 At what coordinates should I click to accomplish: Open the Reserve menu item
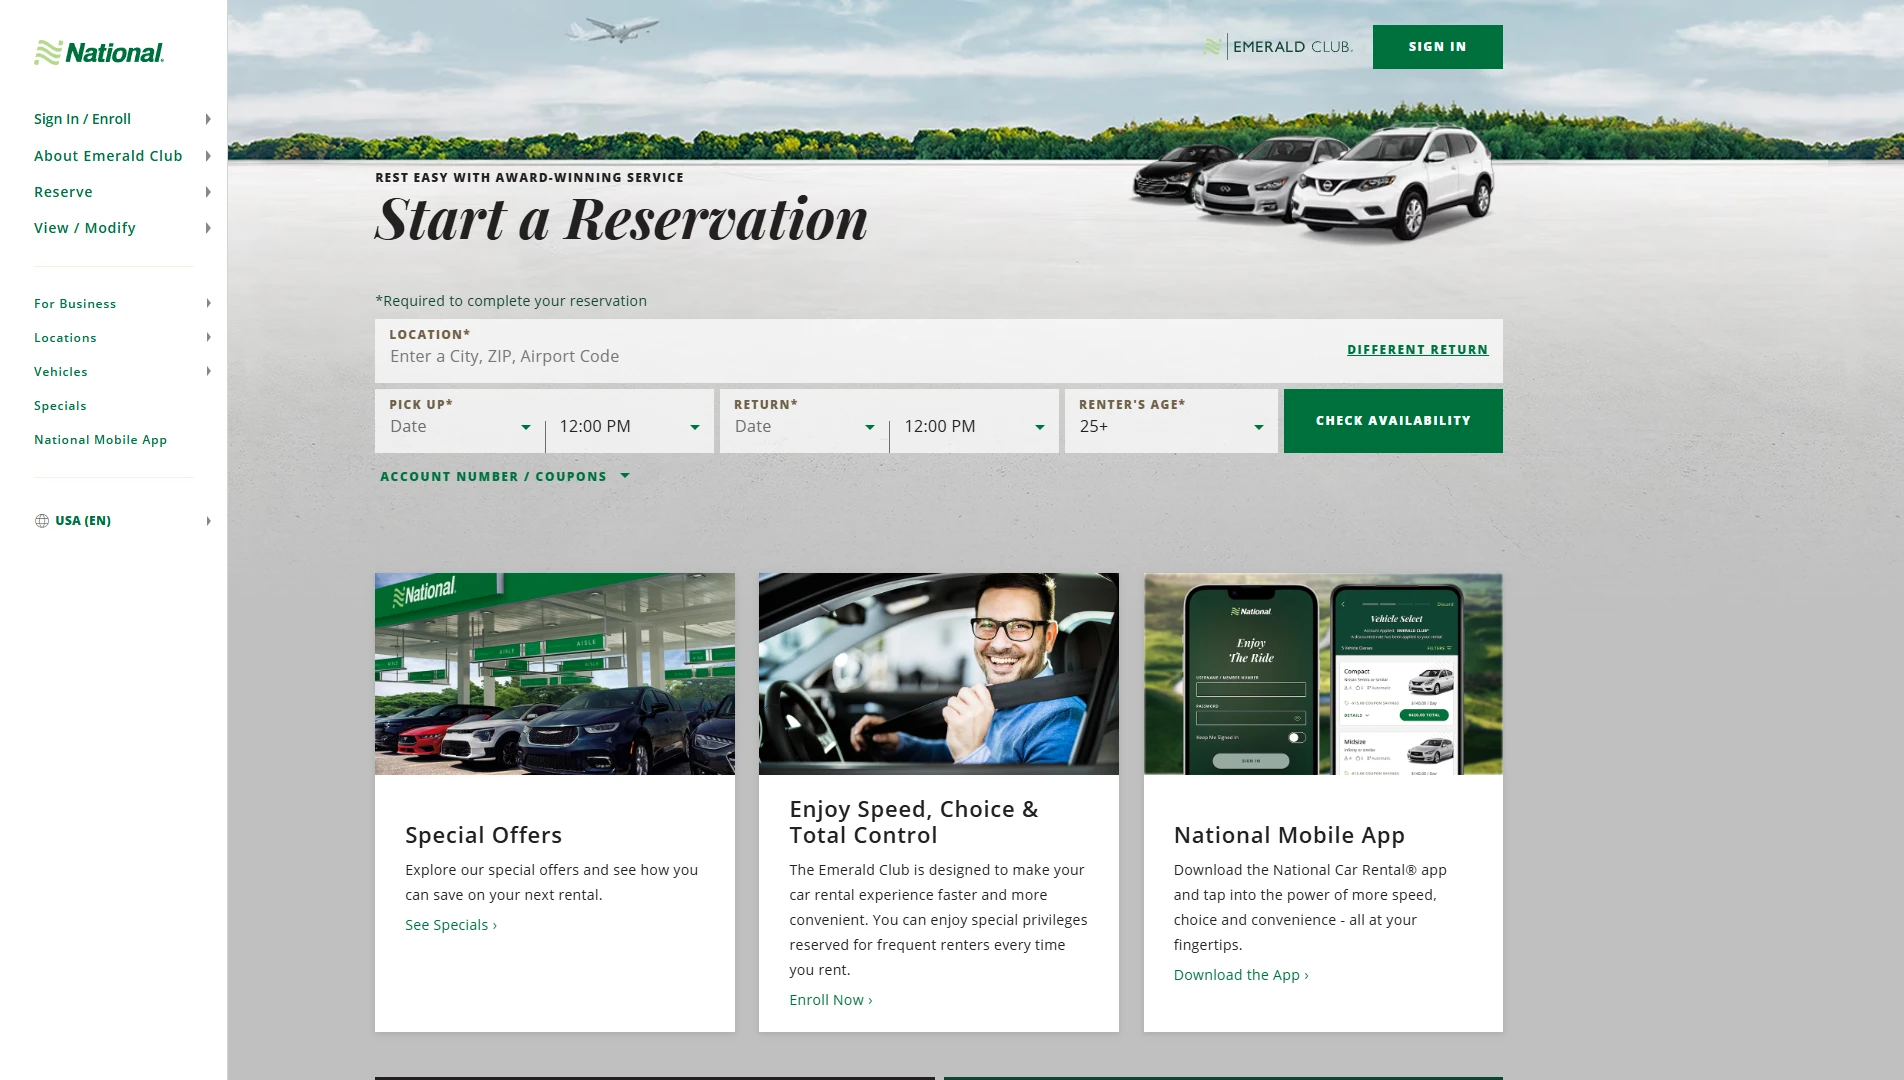63,192
